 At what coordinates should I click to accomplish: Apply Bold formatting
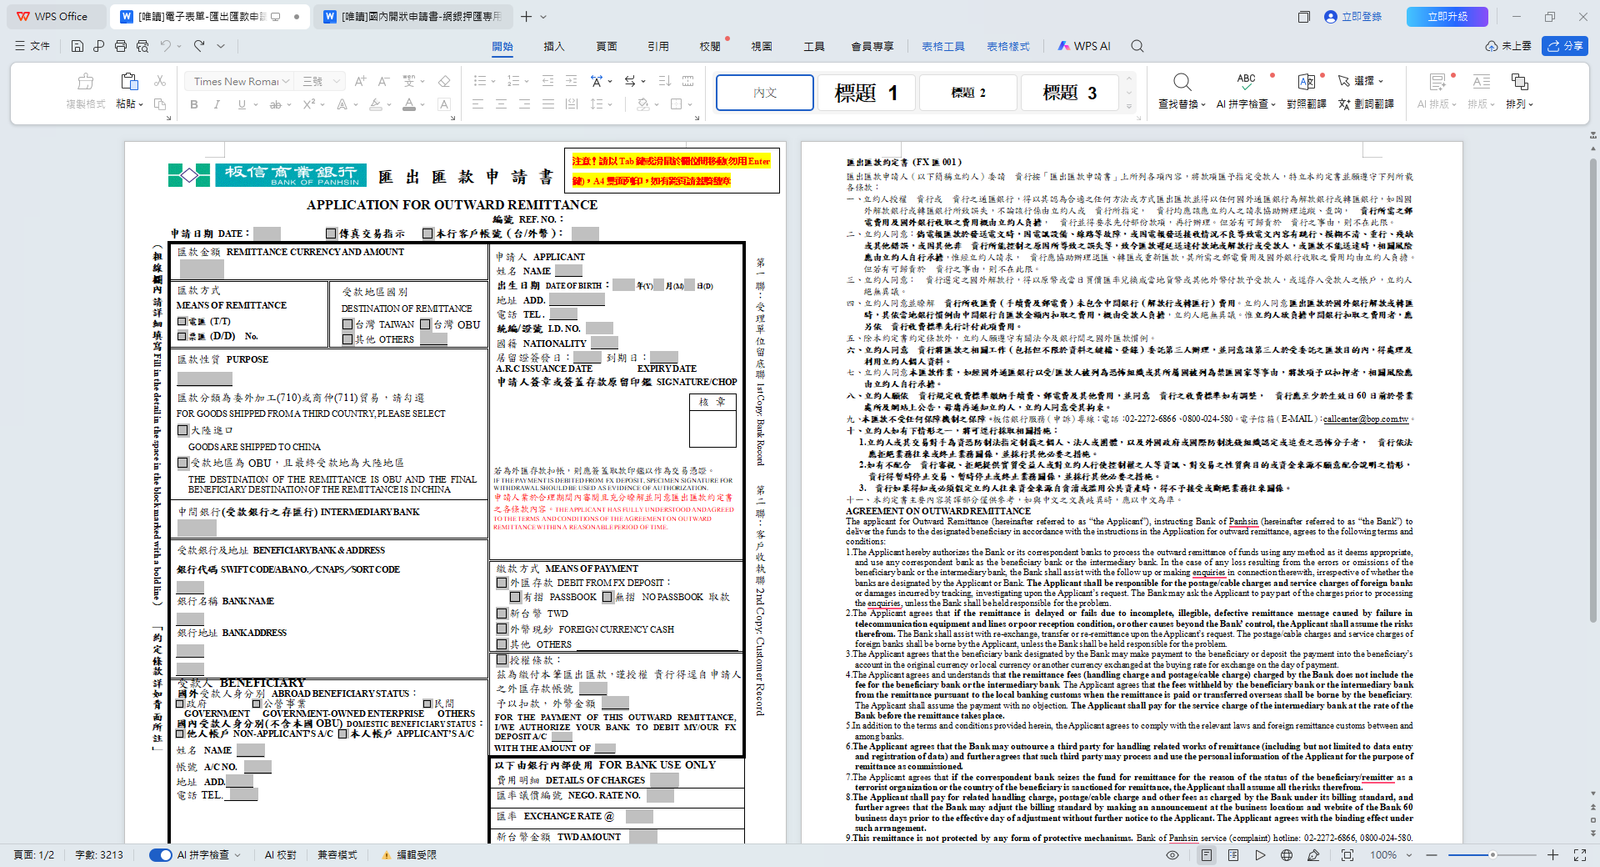point(194,104)
